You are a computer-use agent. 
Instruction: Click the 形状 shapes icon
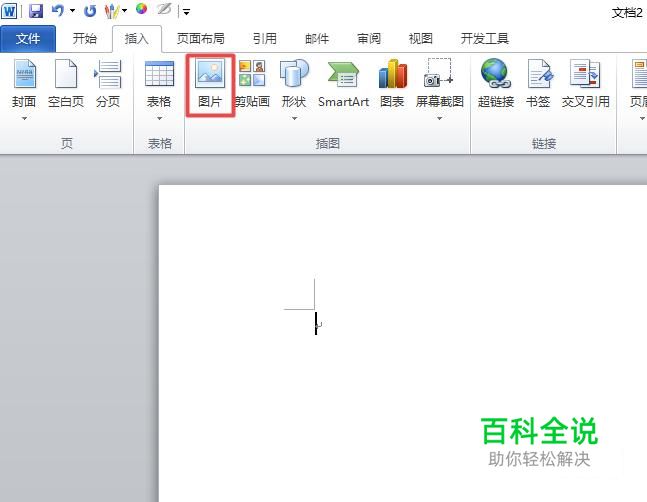click(294, 73)
